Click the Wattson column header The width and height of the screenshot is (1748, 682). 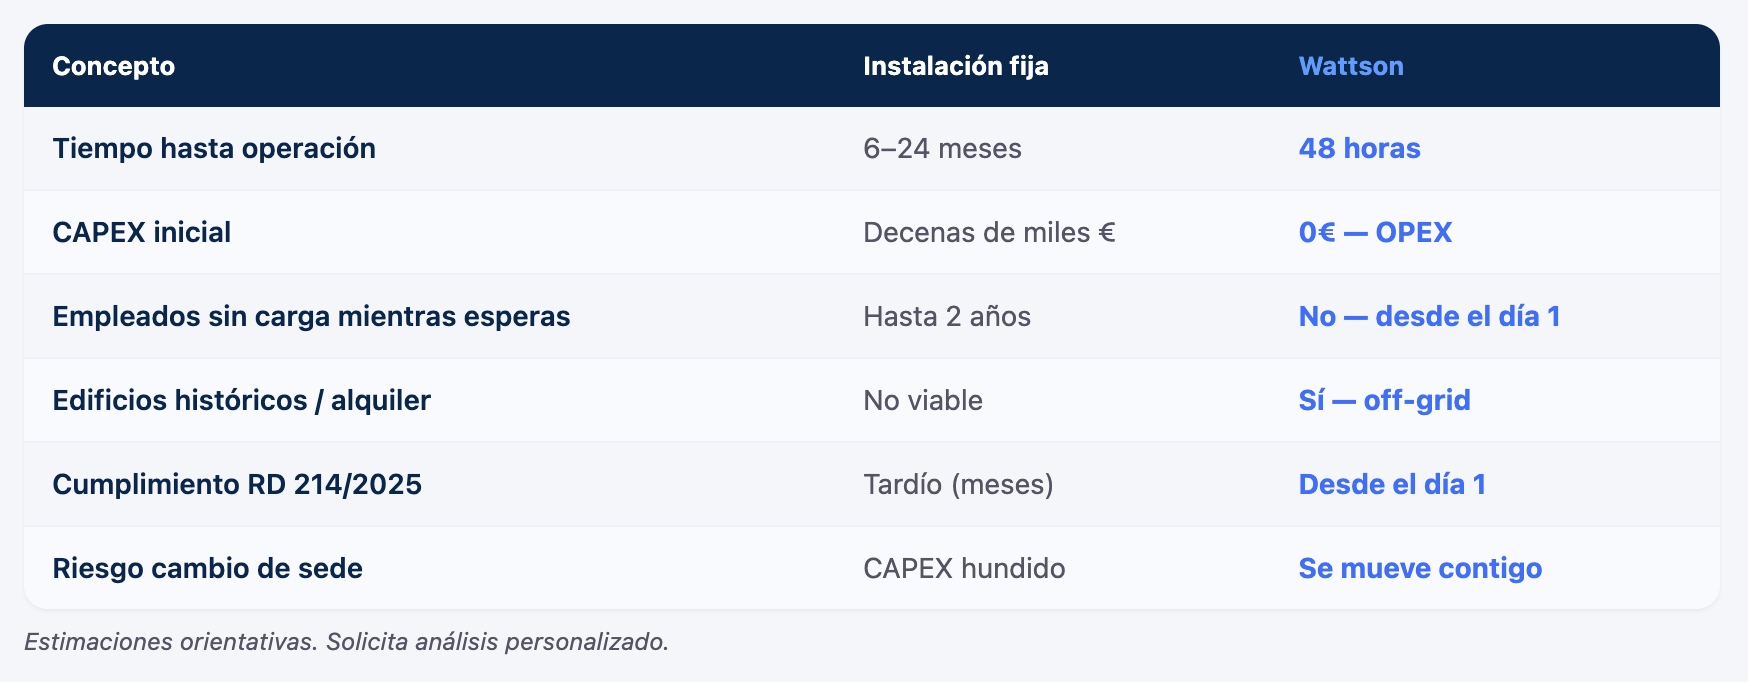[1350, 66]
